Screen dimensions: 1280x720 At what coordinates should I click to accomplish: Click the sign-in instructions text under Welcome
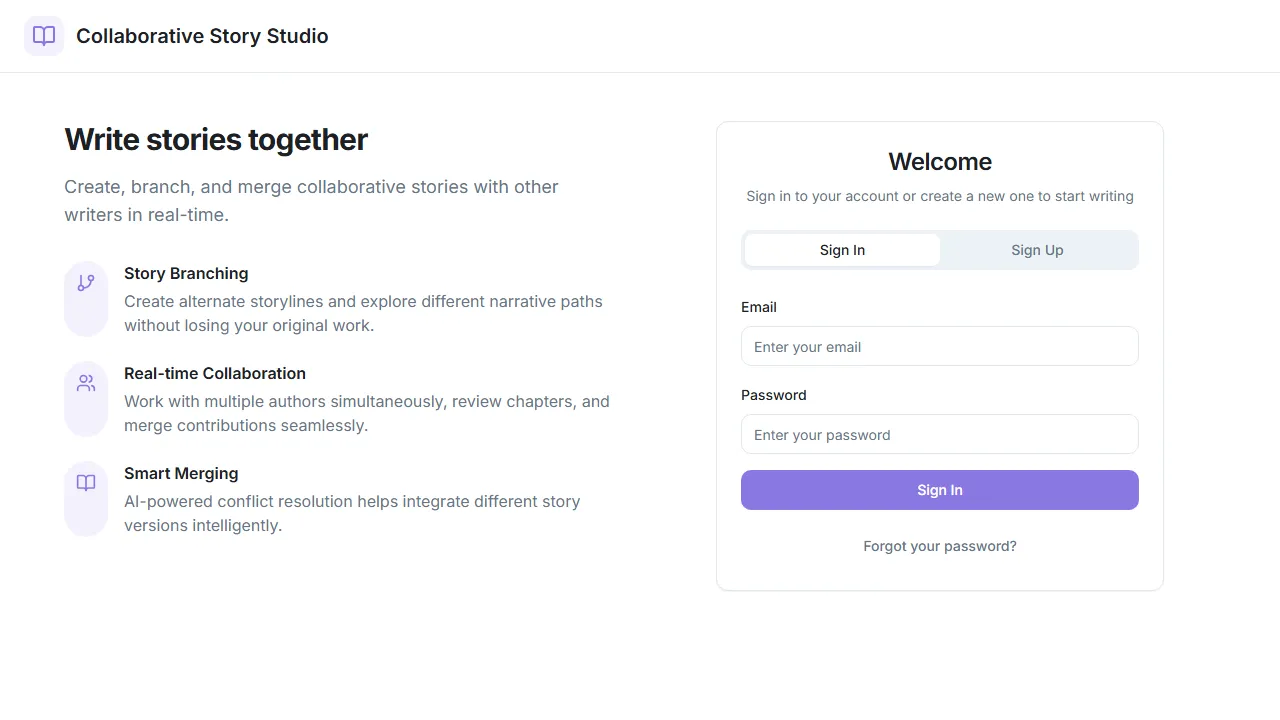click(x=939, y=196)
